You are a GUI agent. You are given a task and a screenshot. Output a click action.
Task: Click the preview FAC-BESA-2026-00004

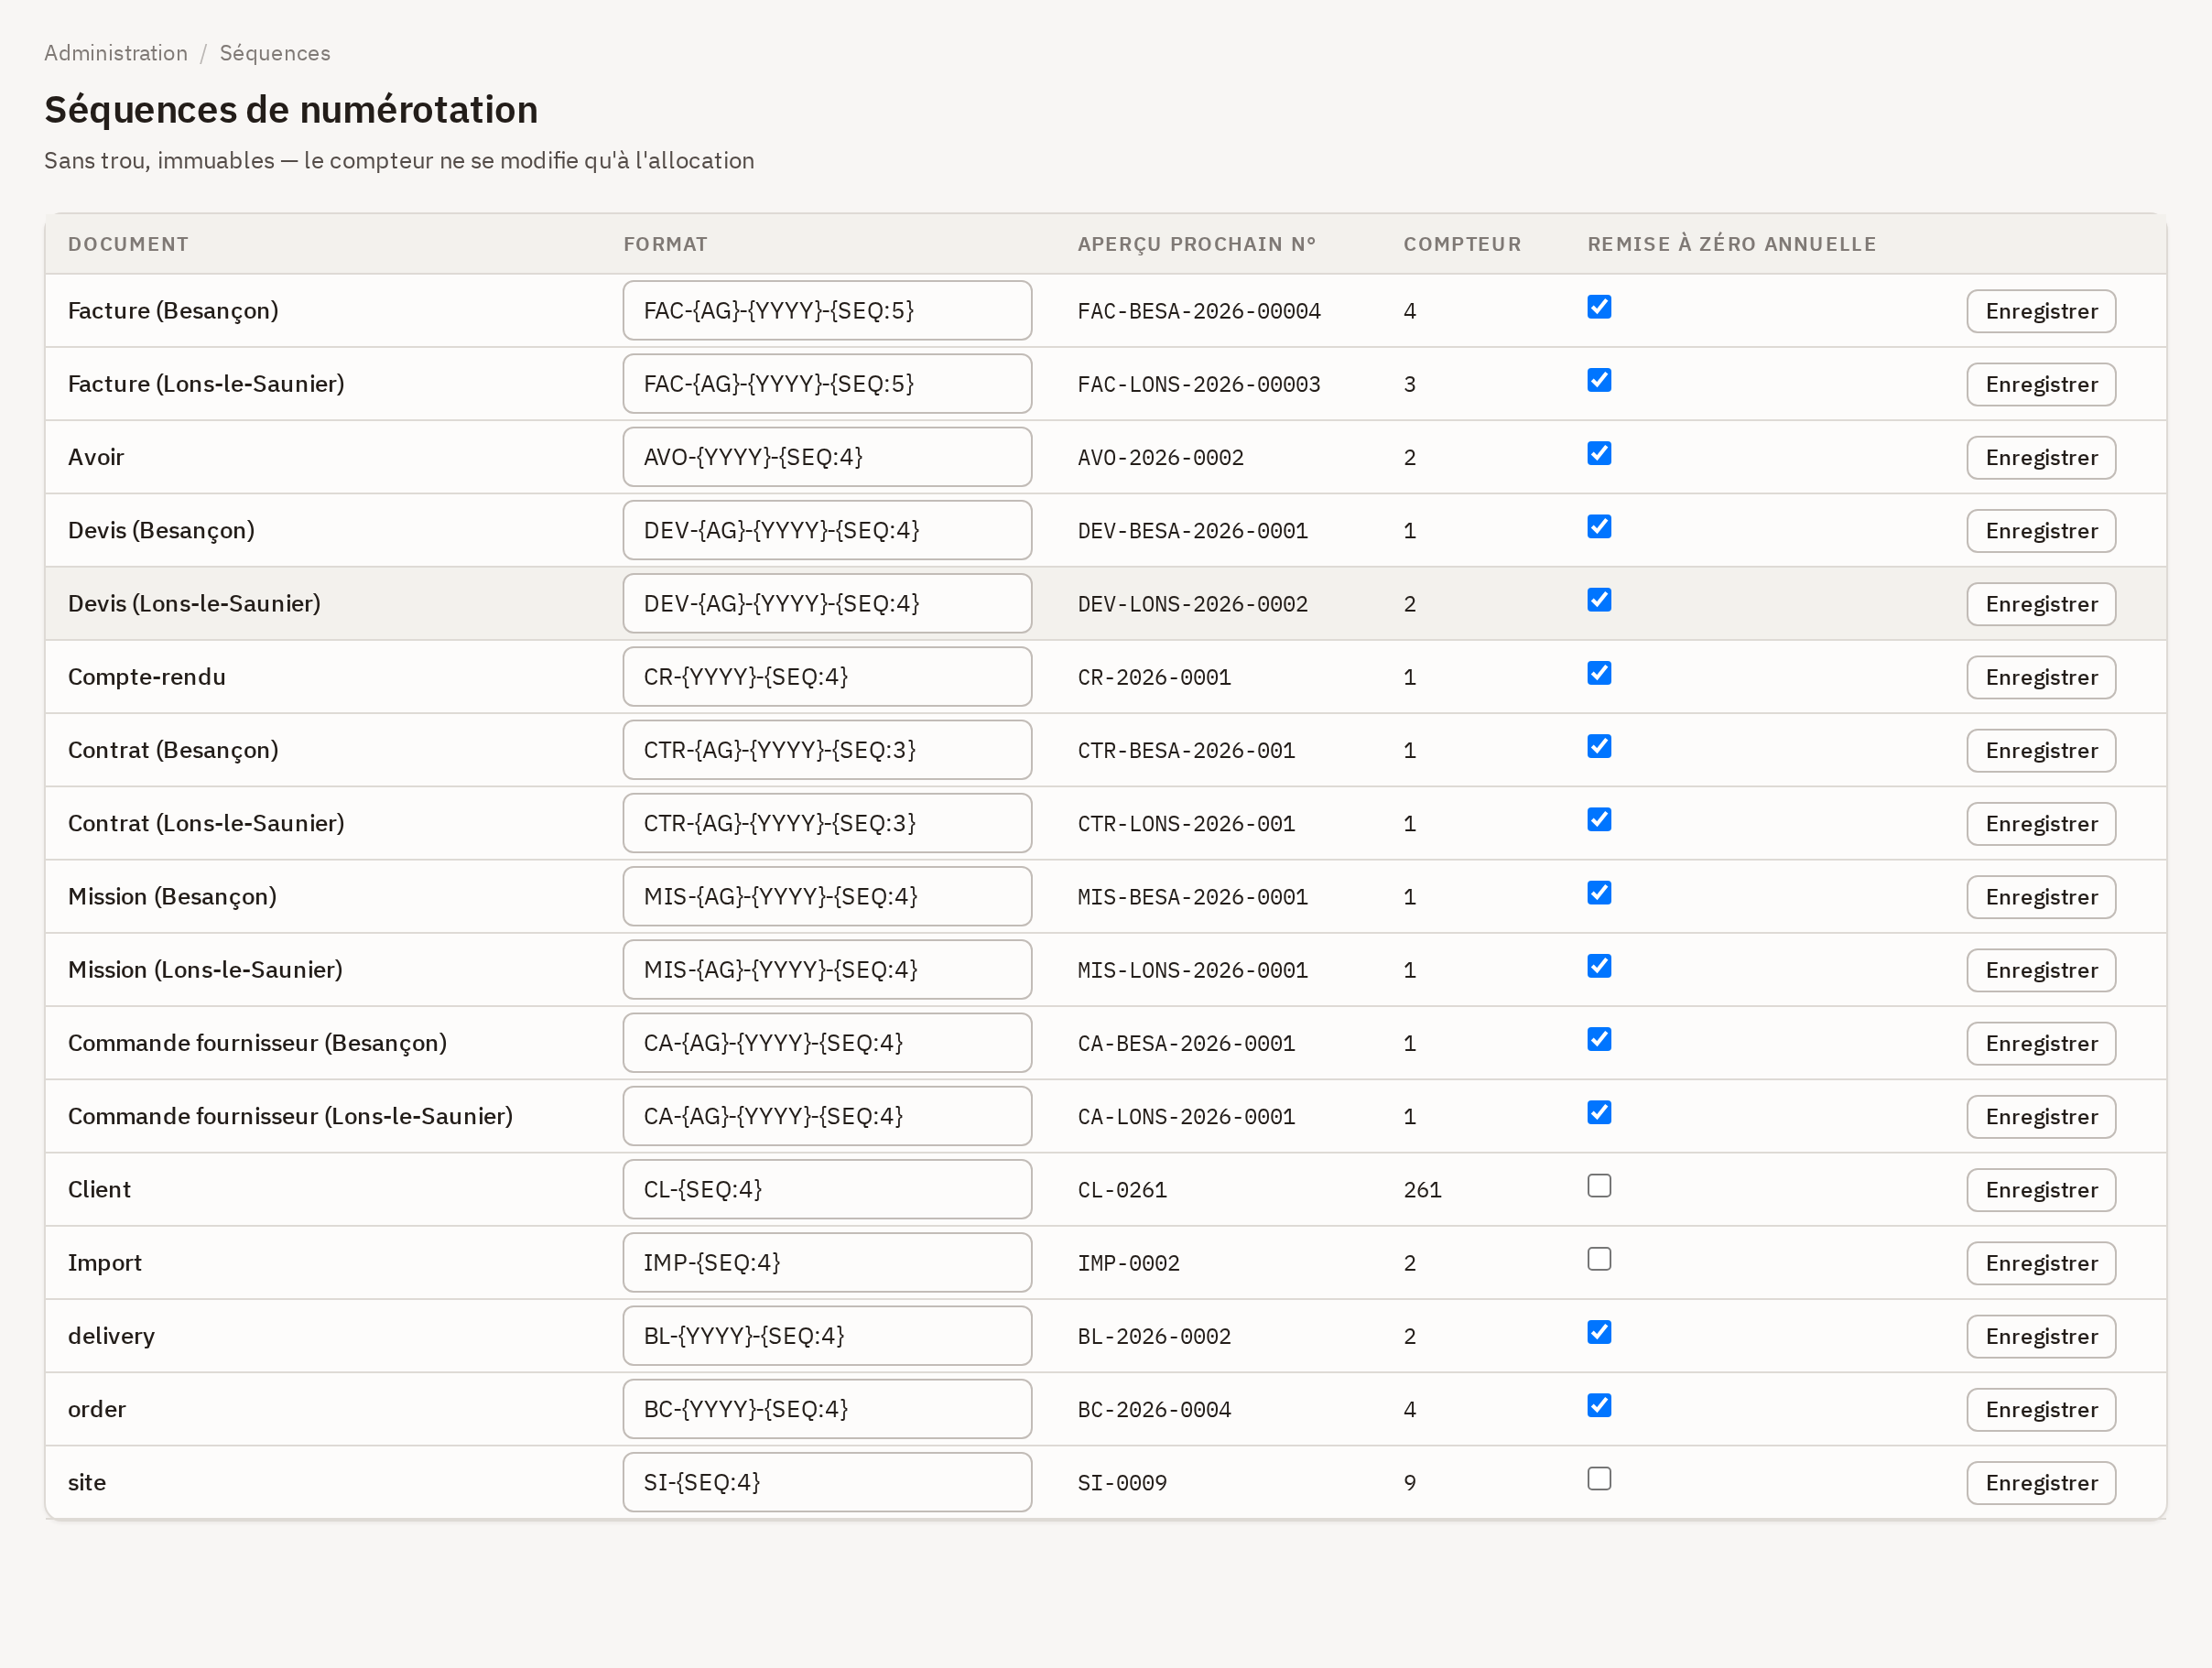coord(1199,311)
